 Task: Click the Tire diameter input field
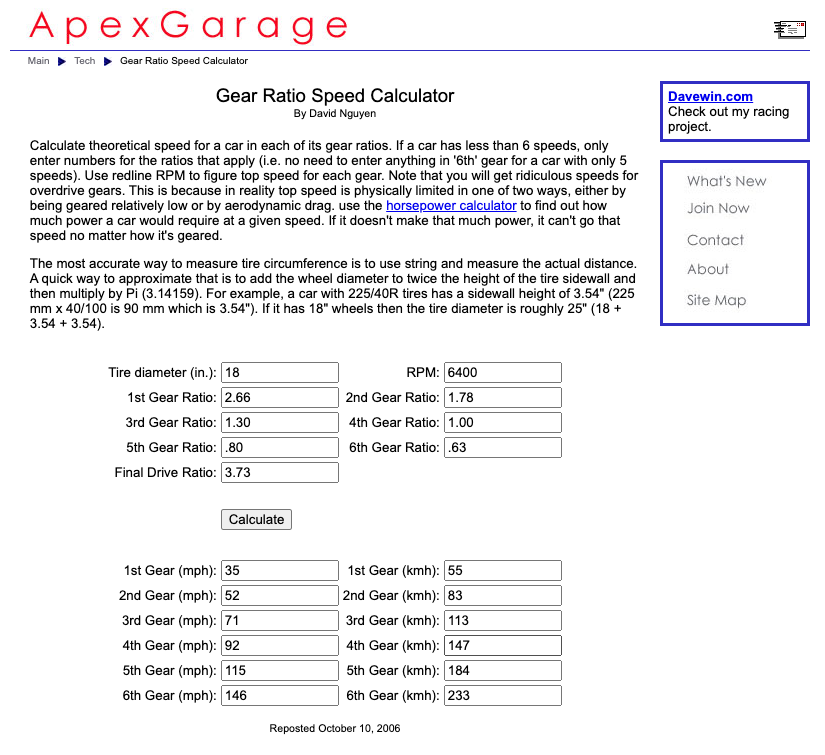coord(280,373)
